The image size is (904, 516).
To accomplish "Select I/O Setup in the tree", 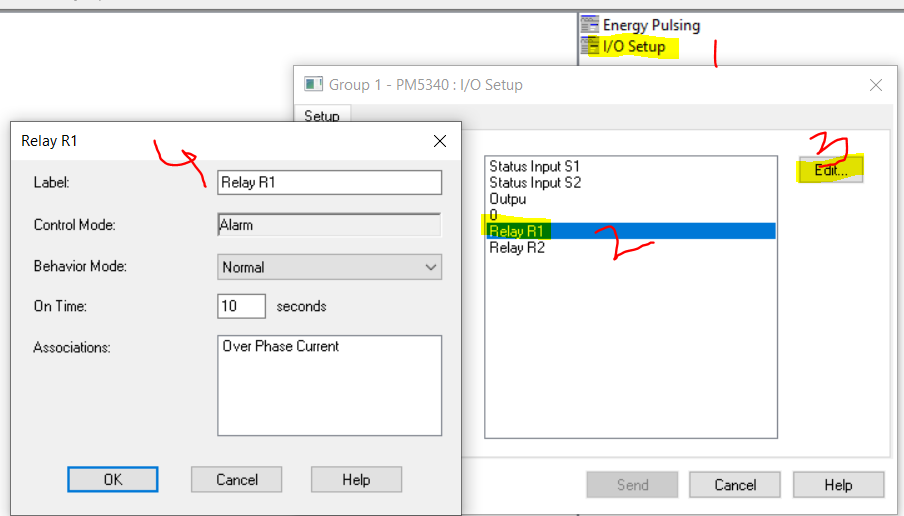I will [634, 46].
